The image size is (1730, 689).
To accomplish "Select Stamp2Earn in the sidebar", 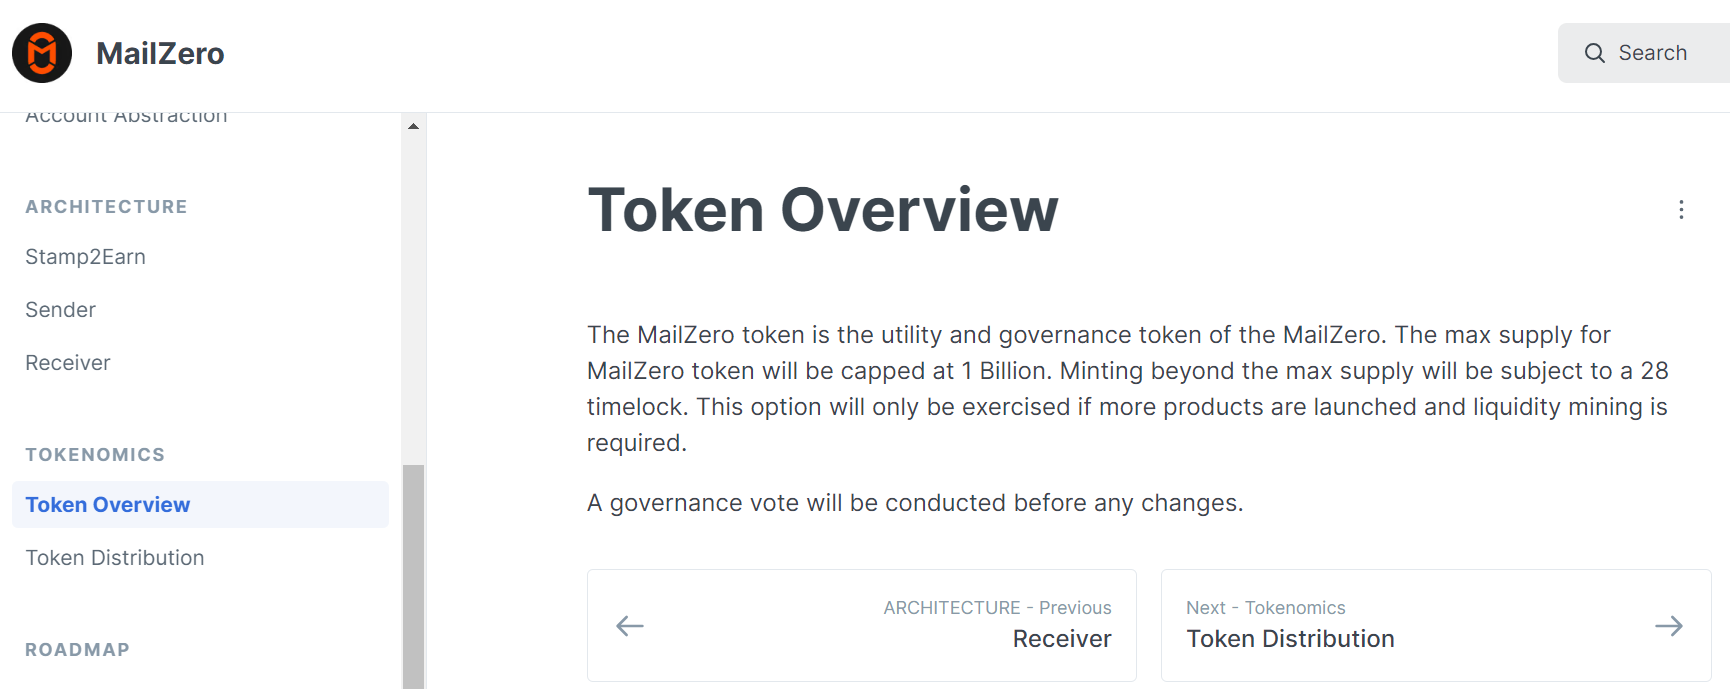I will [85, 257].
